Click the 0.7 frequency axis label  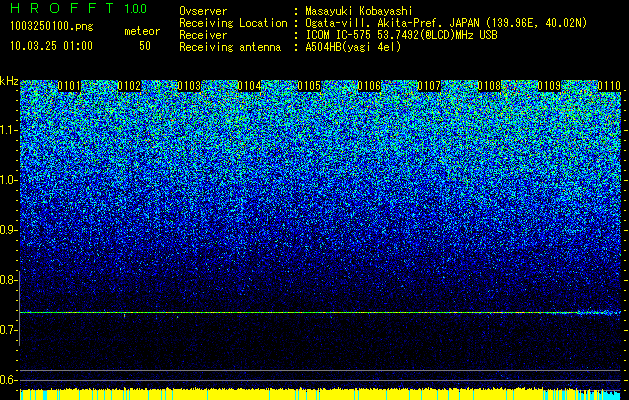tap(8, 330)
